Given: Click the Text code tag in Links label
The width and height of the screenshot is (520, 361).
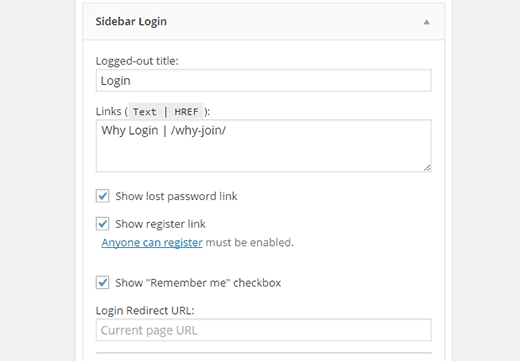Looking at the screenshot, I should (145, 112).
